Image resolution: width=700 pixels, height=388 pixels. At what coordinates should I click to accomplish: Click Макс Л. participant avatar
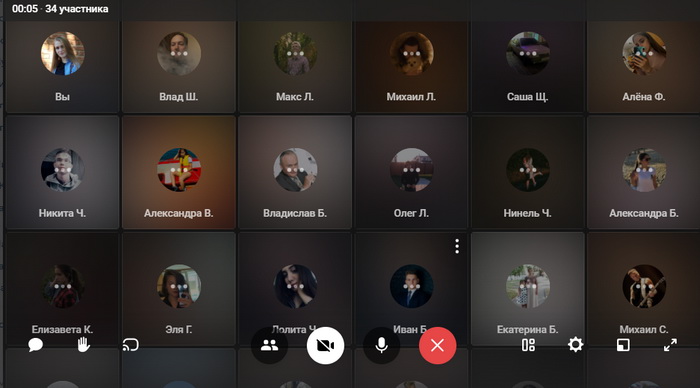point(295,53)
